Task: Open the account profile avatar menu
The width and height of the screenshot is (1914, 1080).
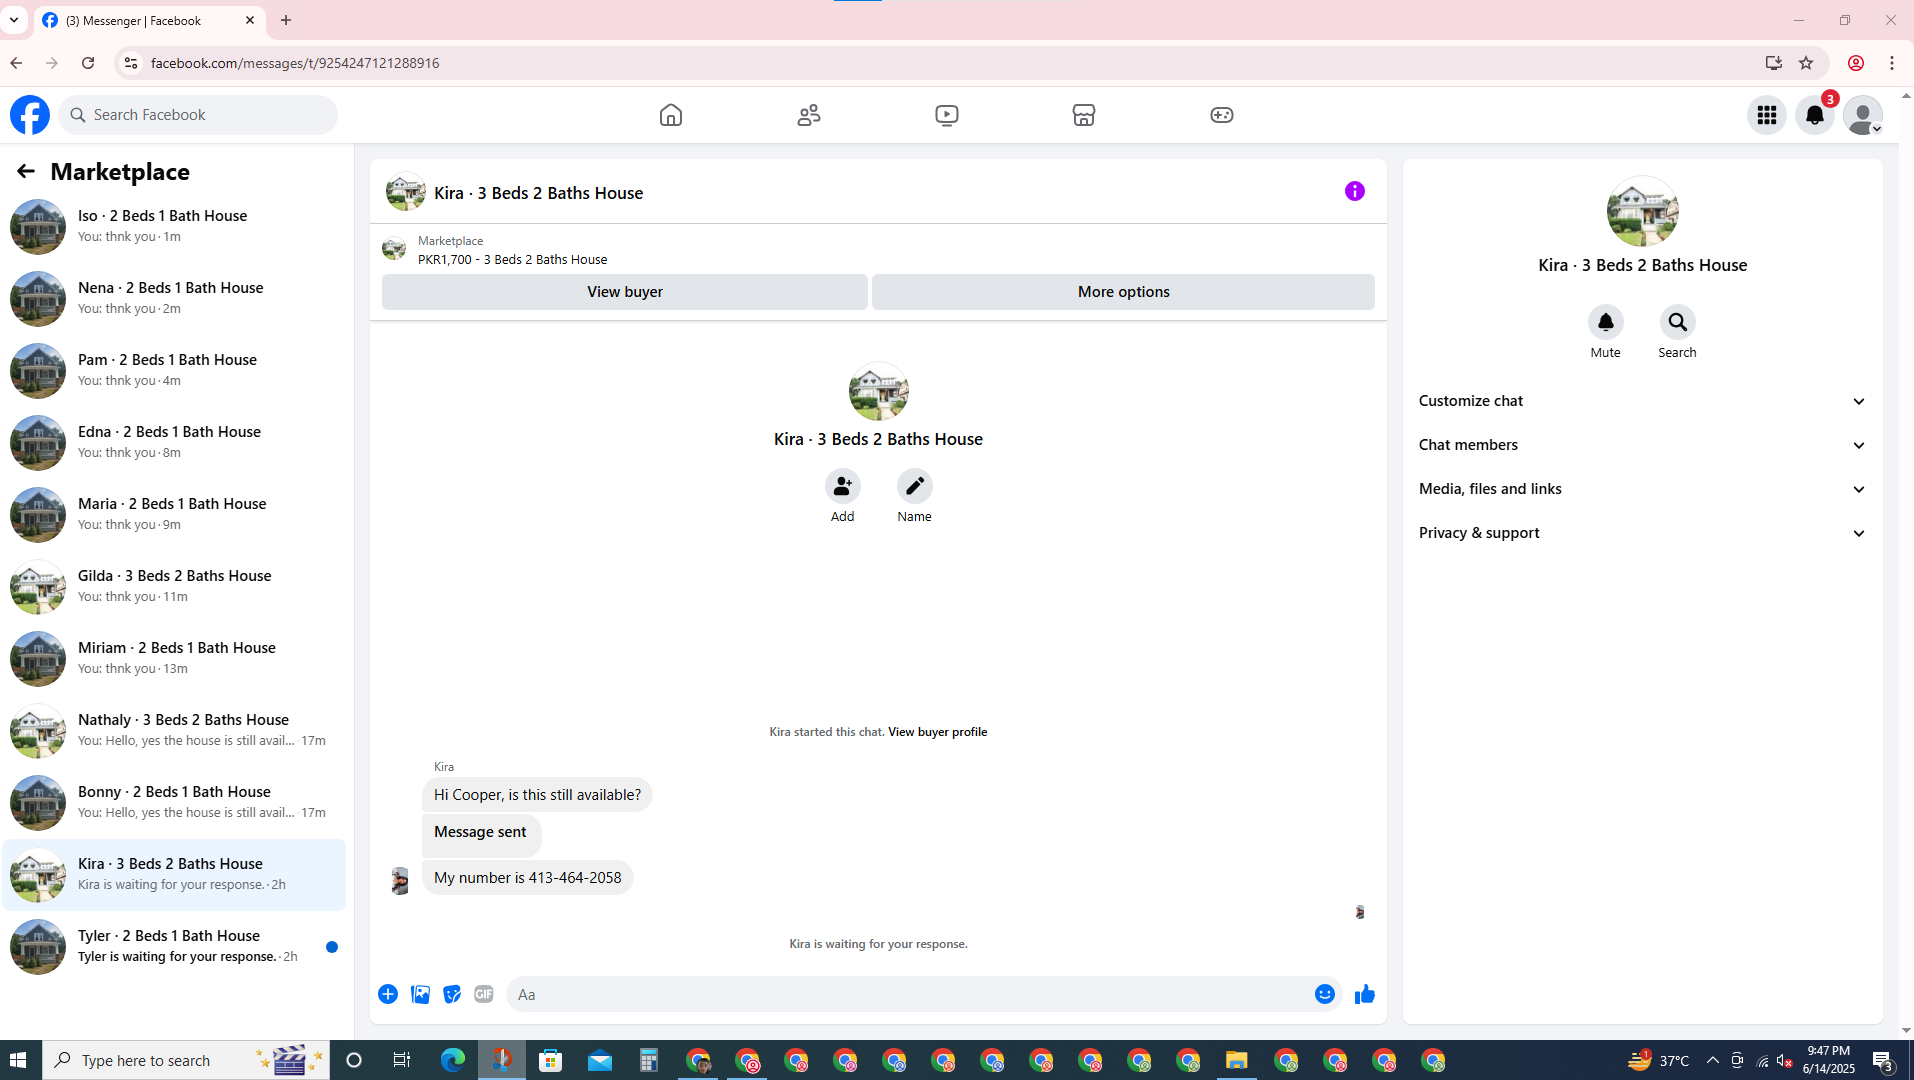Action: [1862, 115]
